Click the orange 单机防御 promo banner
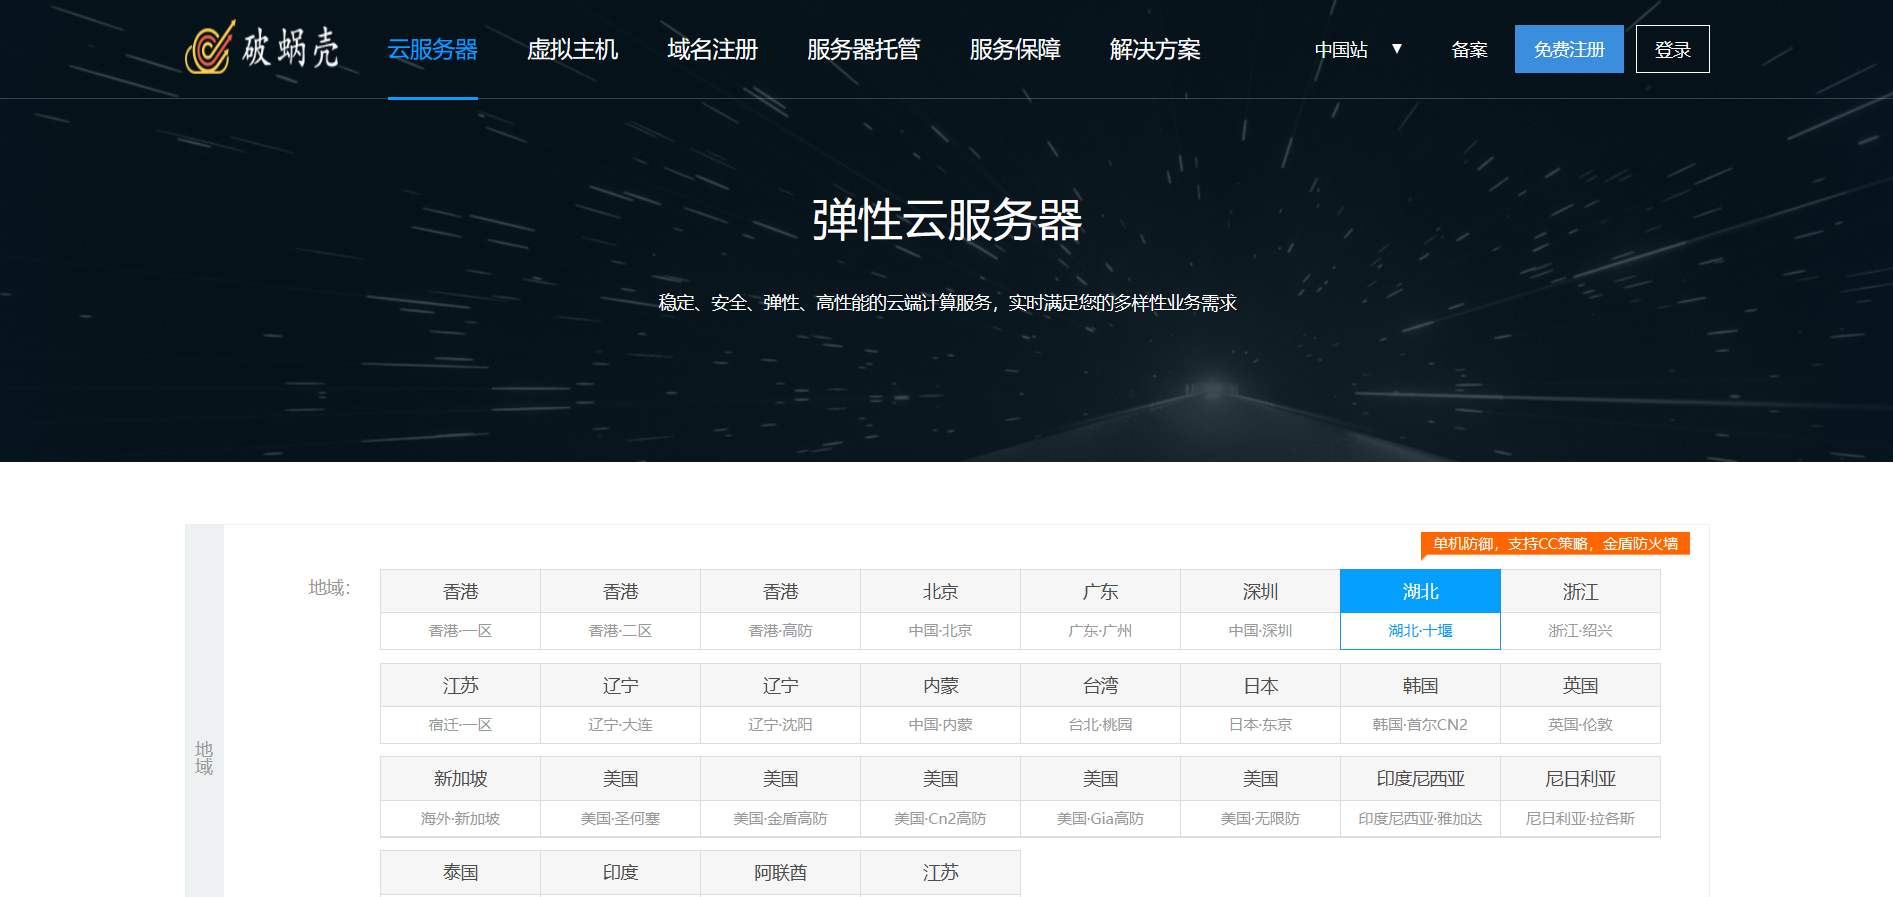The height and width of the screenshot is (897, 1893). 1555,544
